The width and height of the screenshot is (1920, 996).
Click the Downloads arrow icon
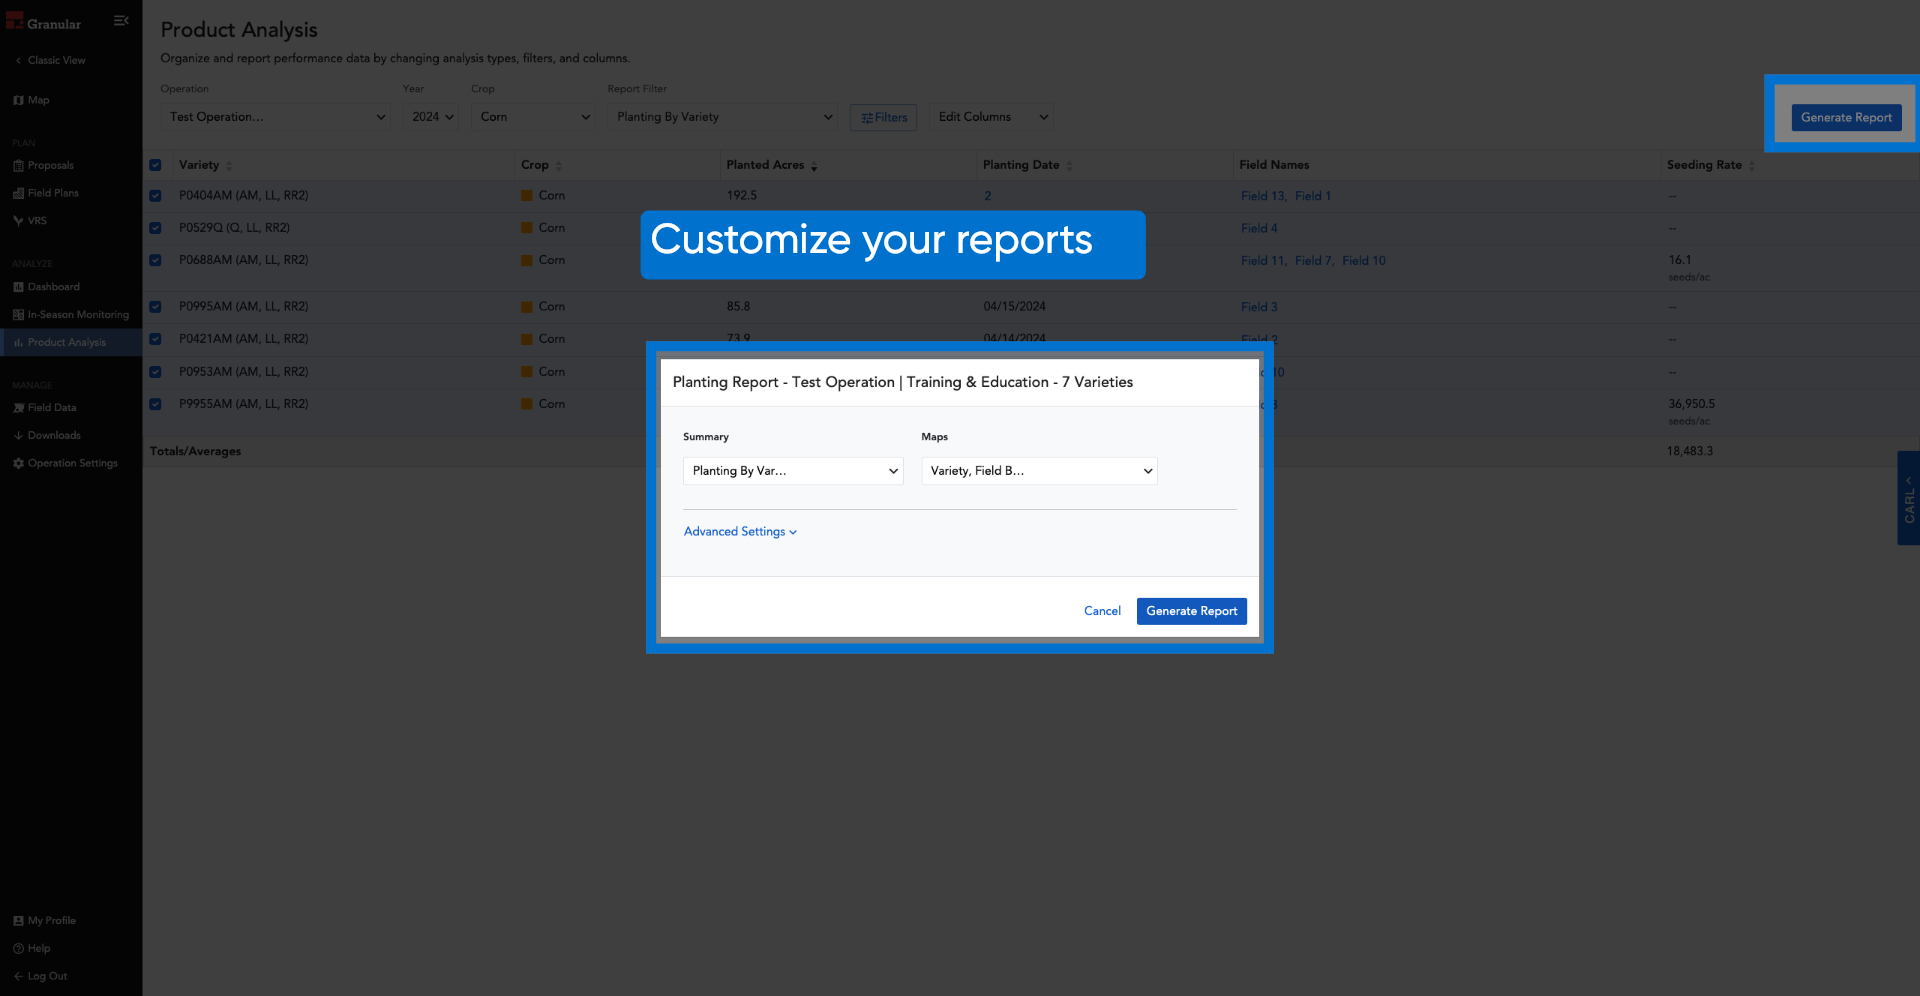pos(18,436)
